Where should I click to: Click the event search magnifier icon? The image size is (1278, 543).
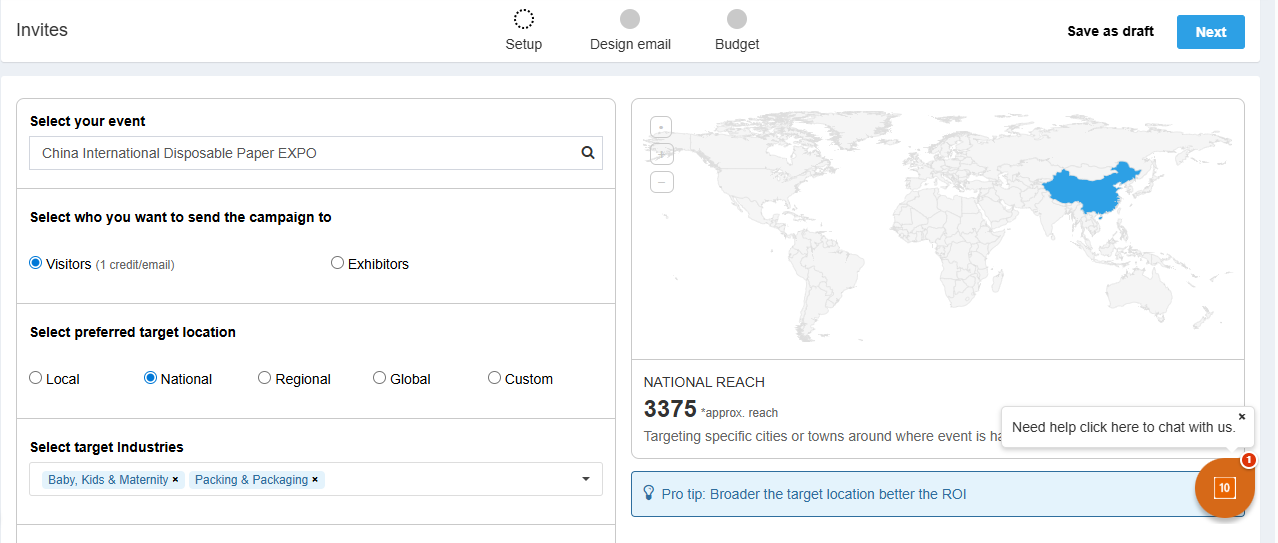(588, 153)
